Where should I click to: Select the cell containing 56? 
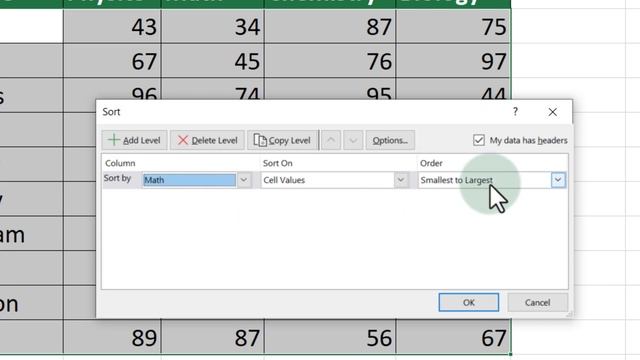(330, 337)
